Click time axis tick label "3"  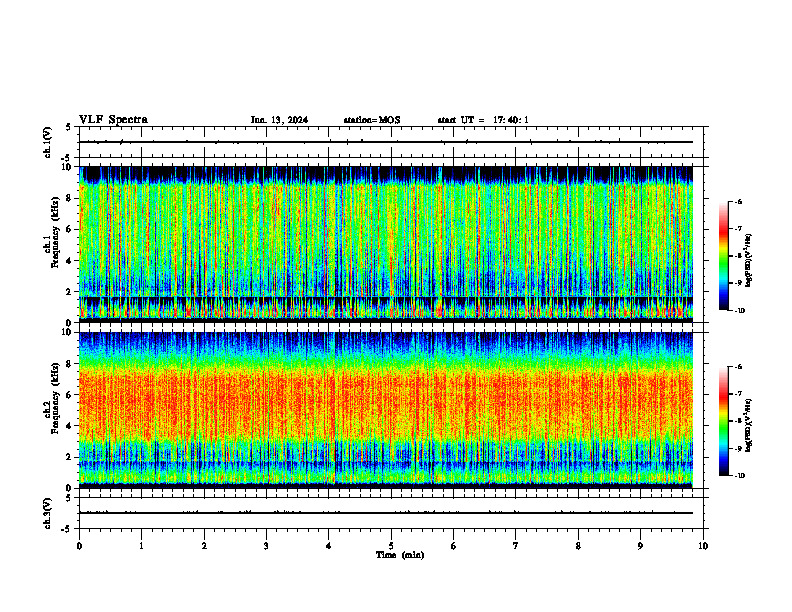tap(266, 546)
